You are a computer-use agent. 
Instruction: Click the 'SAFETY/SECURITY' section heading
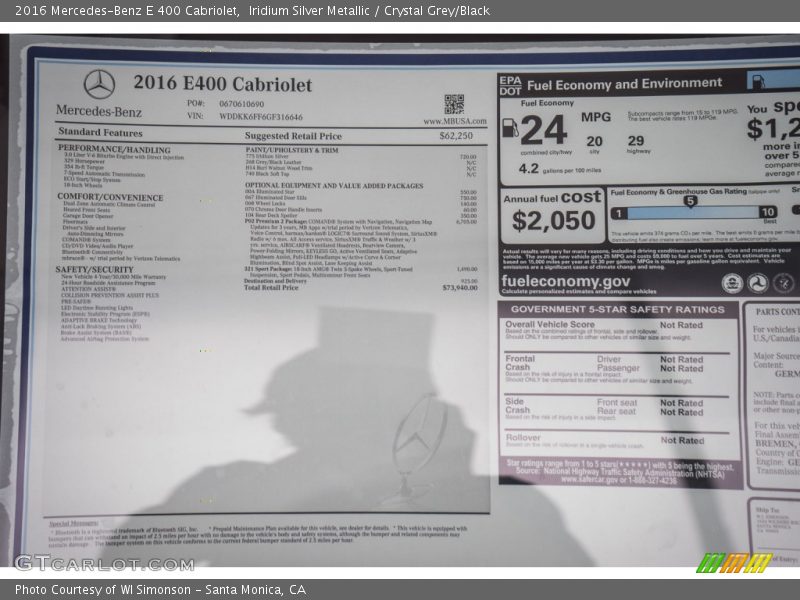94,269
